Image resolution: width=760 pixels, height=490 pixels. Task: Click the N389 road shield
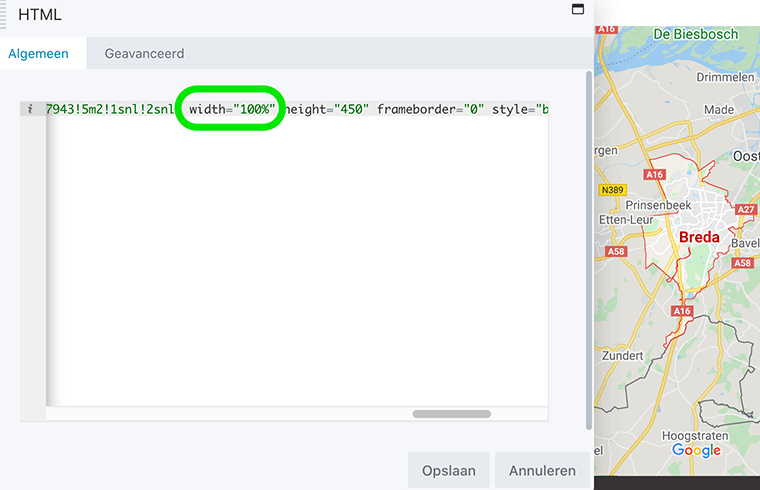611,189
